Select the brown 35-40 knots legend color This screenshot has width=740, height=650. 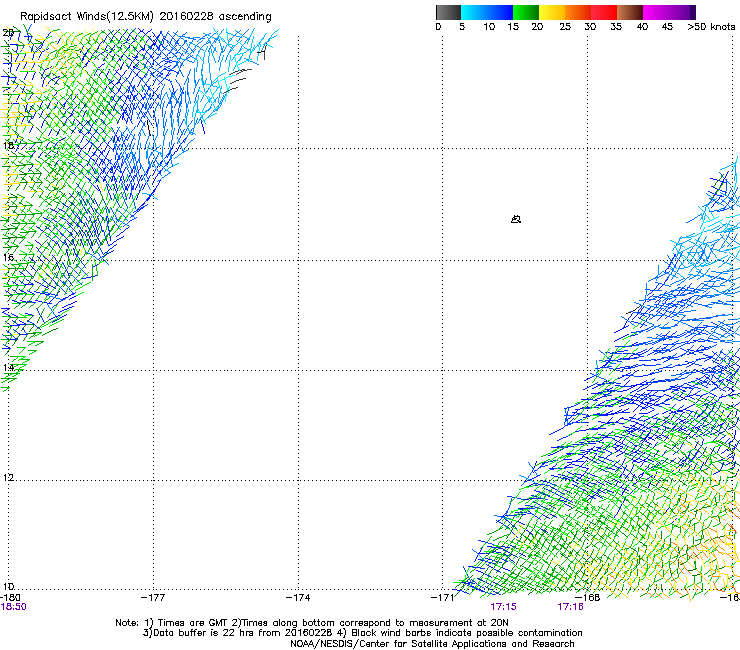point(630,12)
